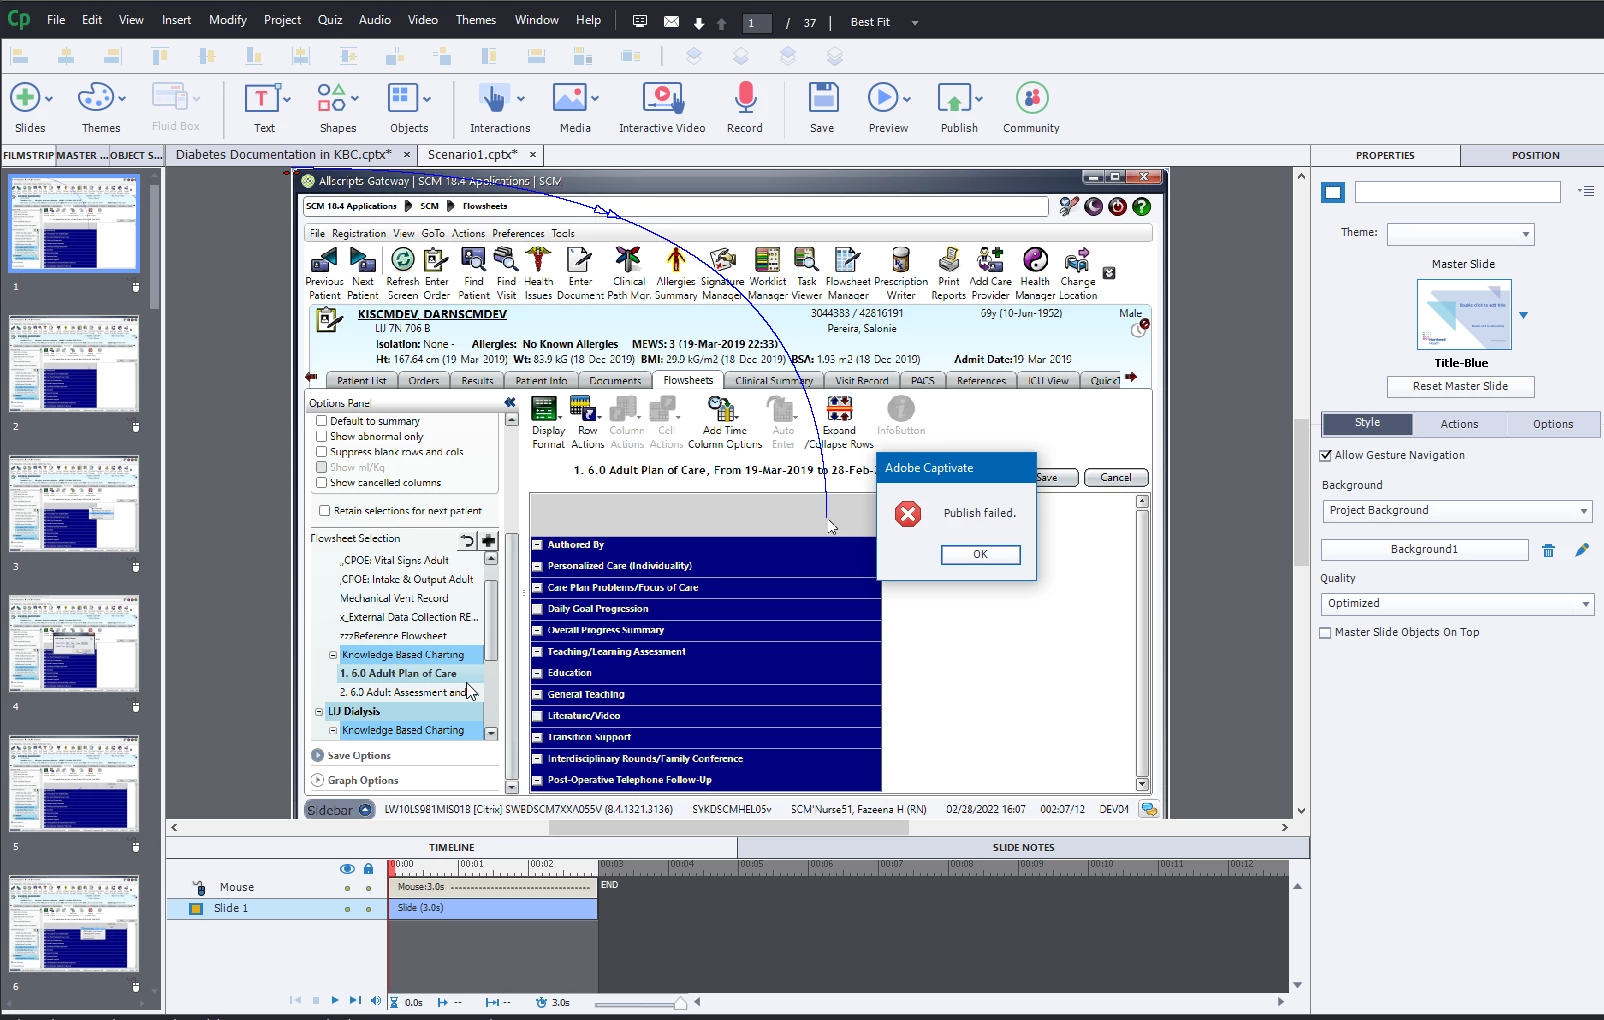
Task: Adjust the timeline zoom slider
Action: [680, 1003]
